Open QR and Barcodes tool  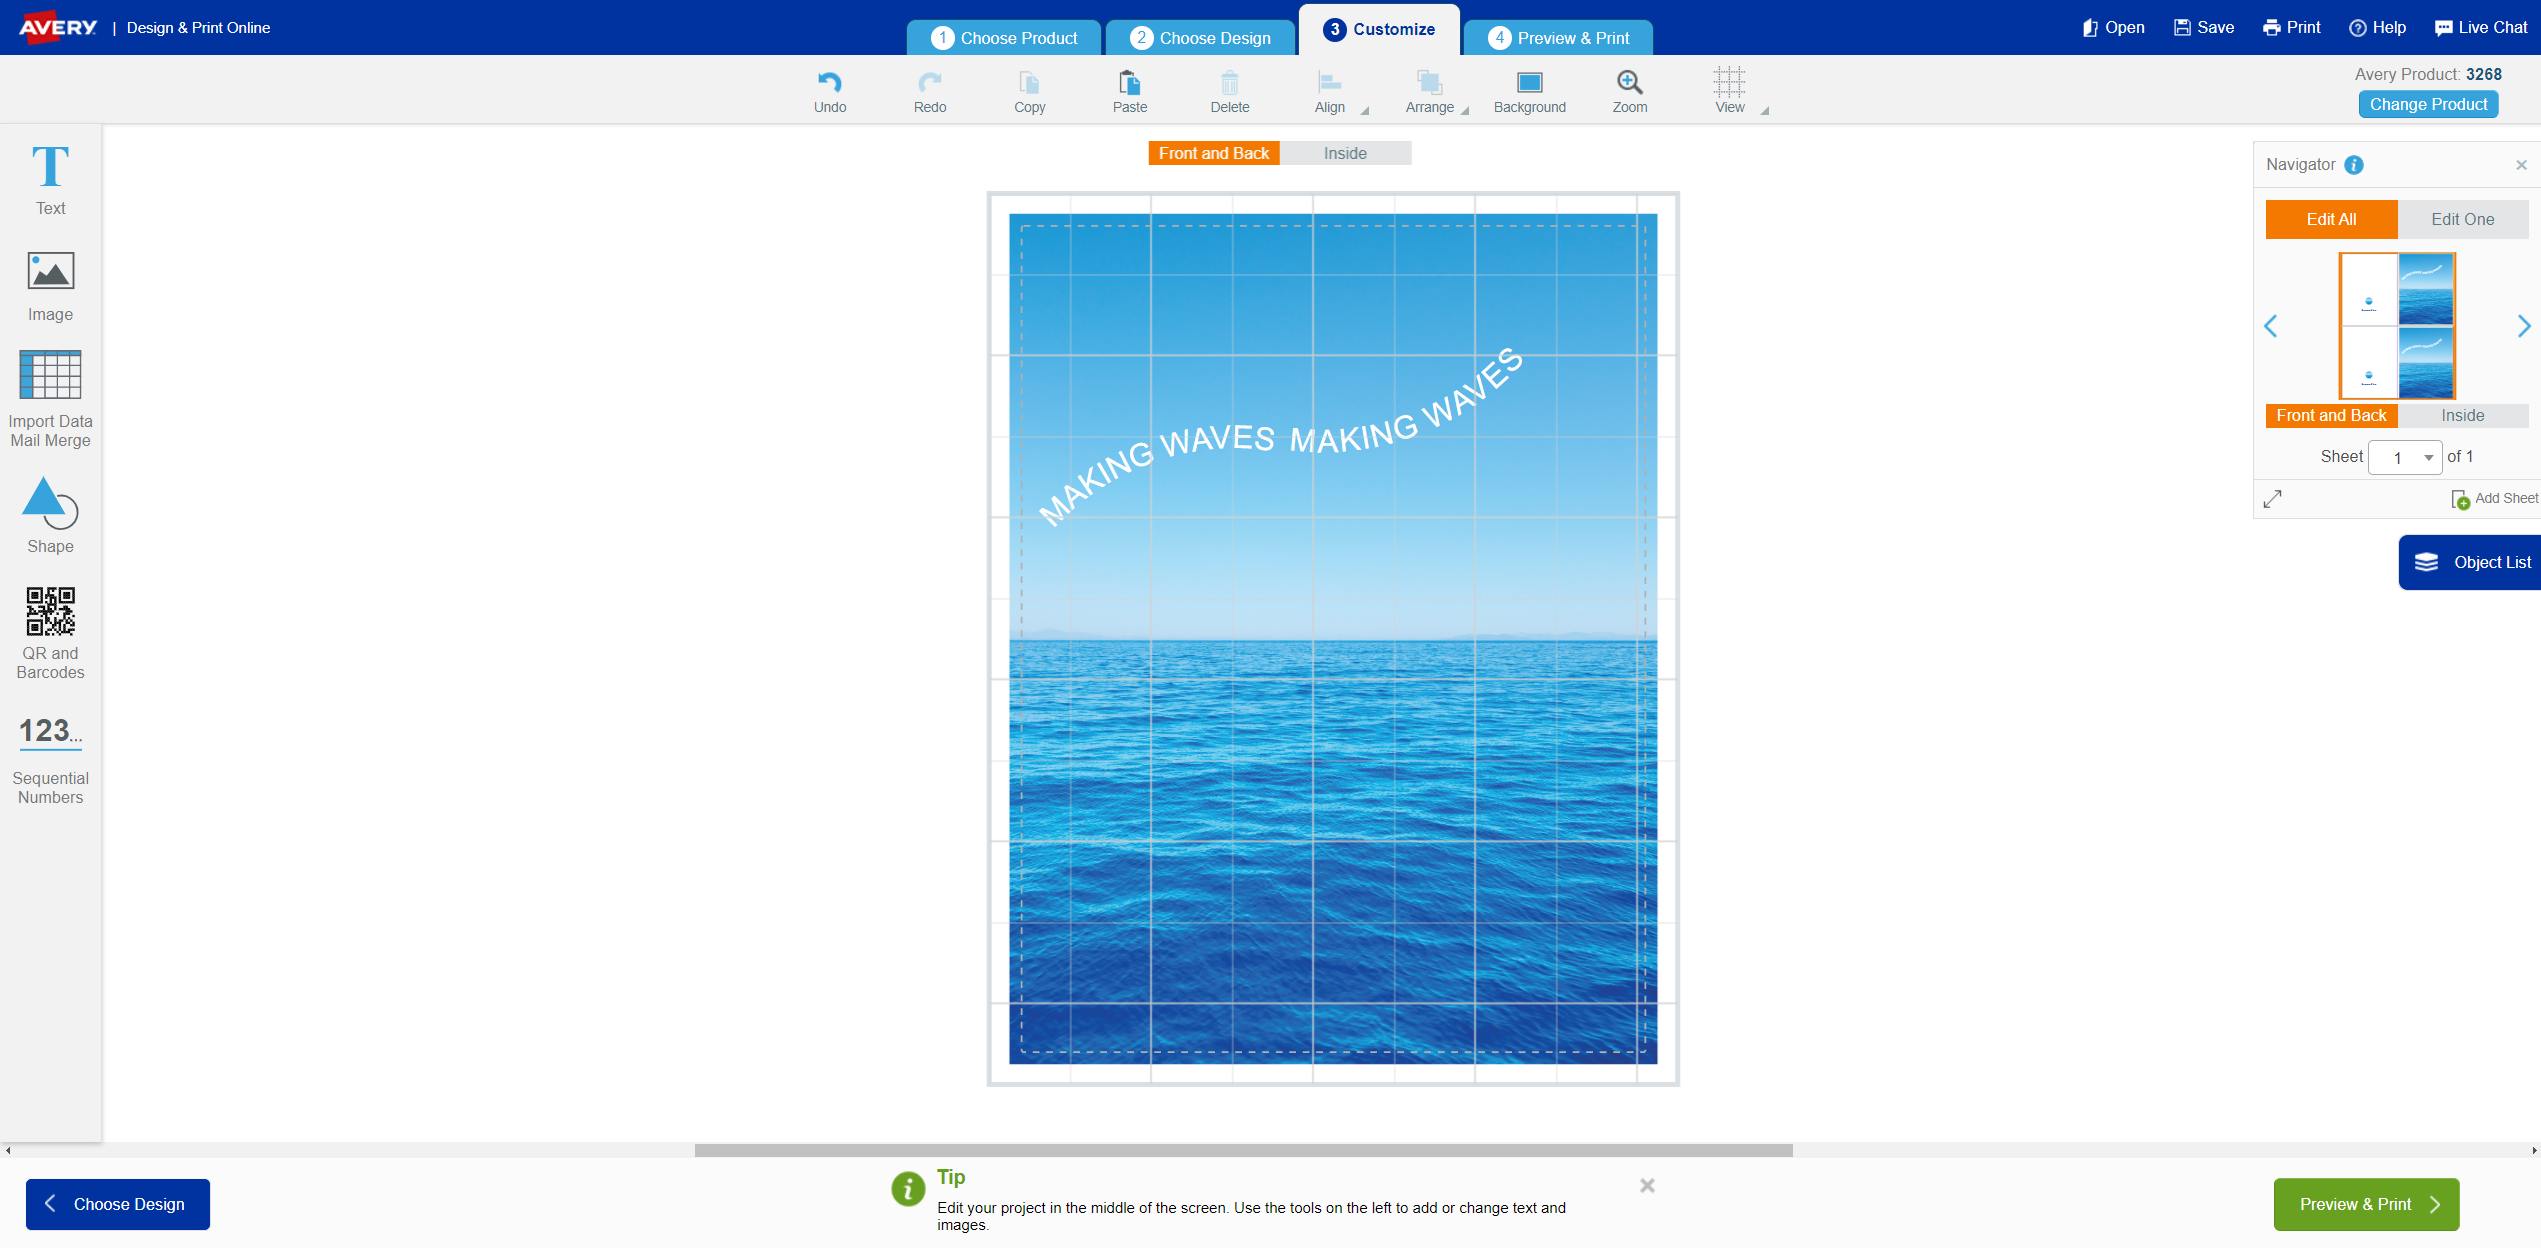[50, 634]
